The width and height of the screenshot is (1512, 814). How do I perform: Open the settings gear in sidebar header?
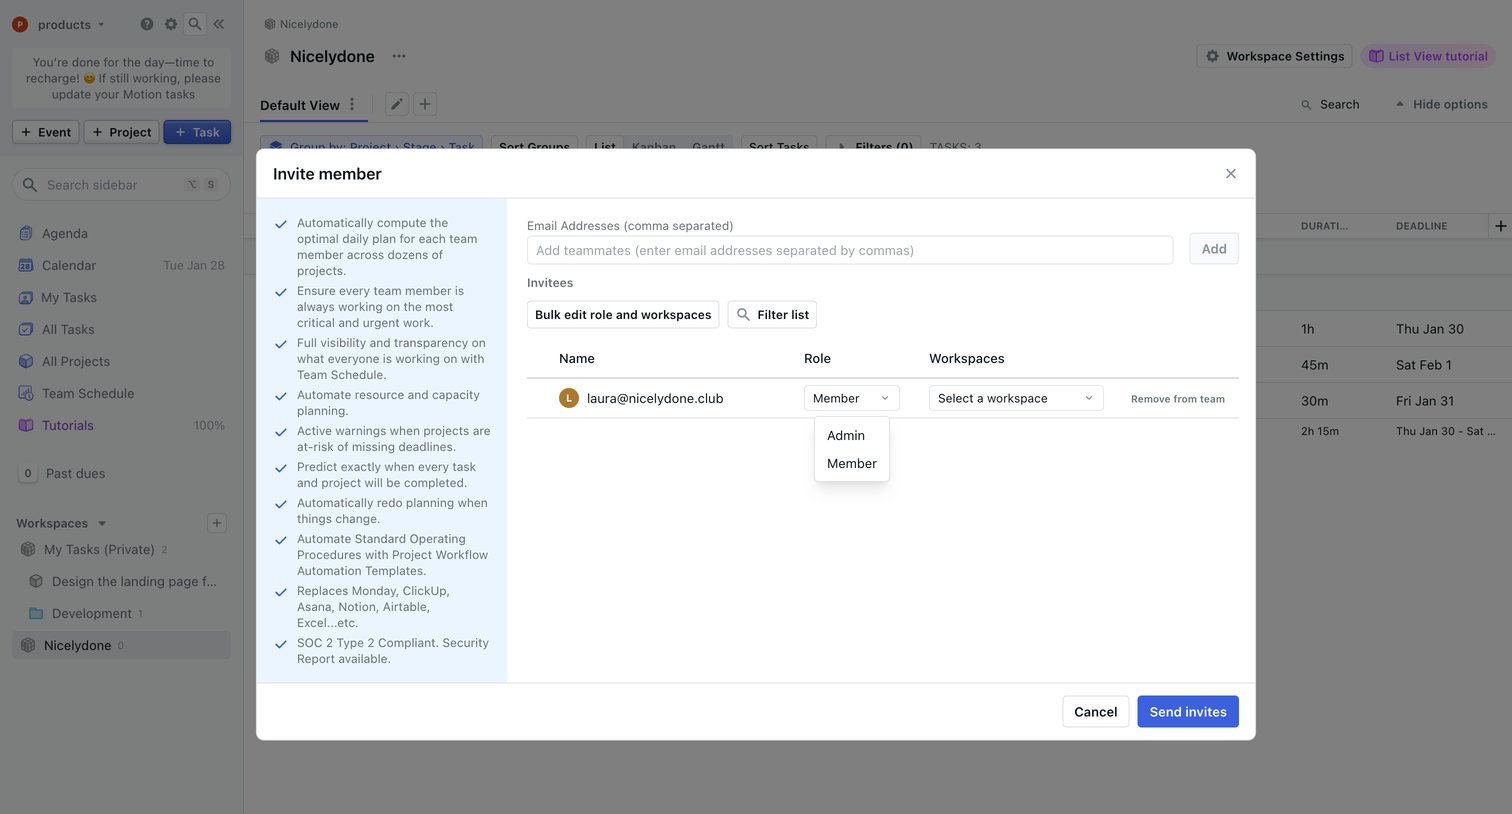(x=171, y=24)
